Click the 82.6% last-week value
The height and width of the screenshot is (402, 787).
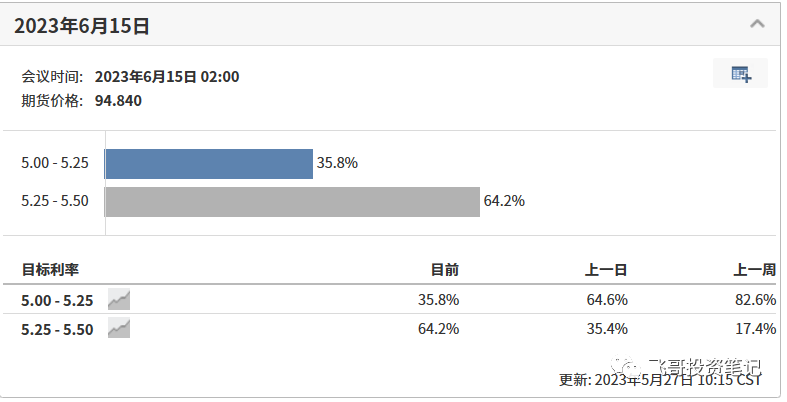pos(755,300)
